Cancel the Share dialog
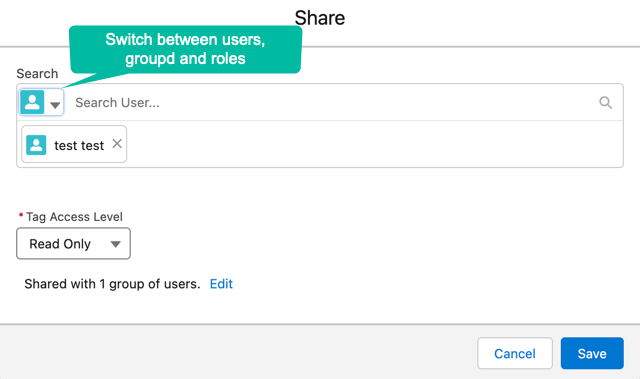This screenshot has width=640, height=379. coord(515,353)
